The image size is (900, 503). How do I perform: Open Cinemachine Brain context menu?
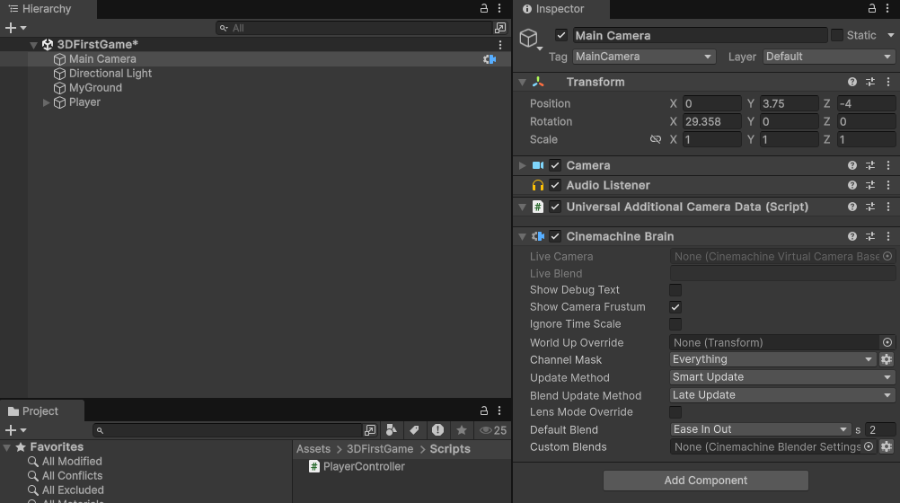point(888,237)
